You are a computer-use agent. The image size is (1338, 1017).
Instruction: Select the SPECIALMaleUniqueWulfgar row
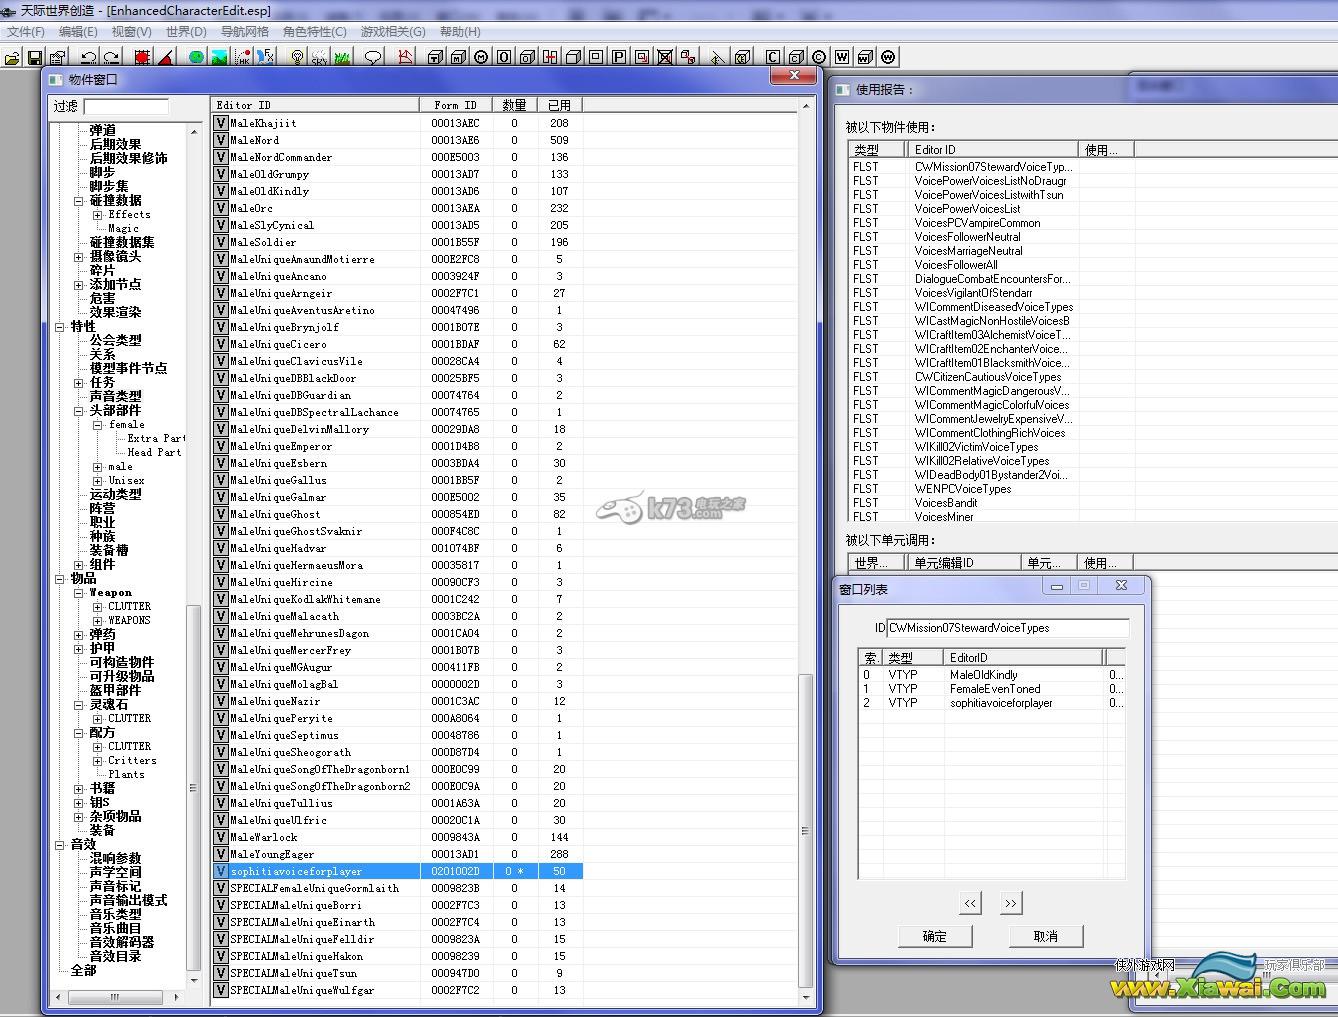[397, 990]
